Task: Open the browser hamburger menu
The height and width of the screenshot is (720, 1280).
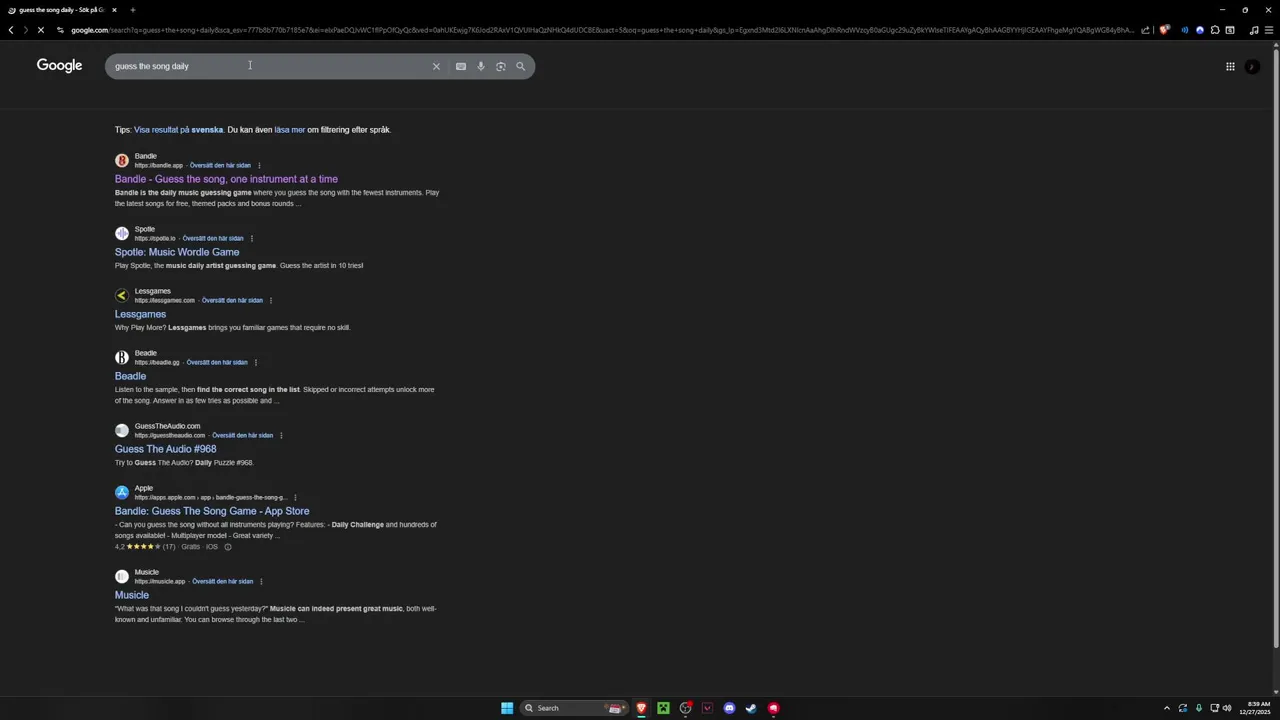Action: [x=1270, y=30]
